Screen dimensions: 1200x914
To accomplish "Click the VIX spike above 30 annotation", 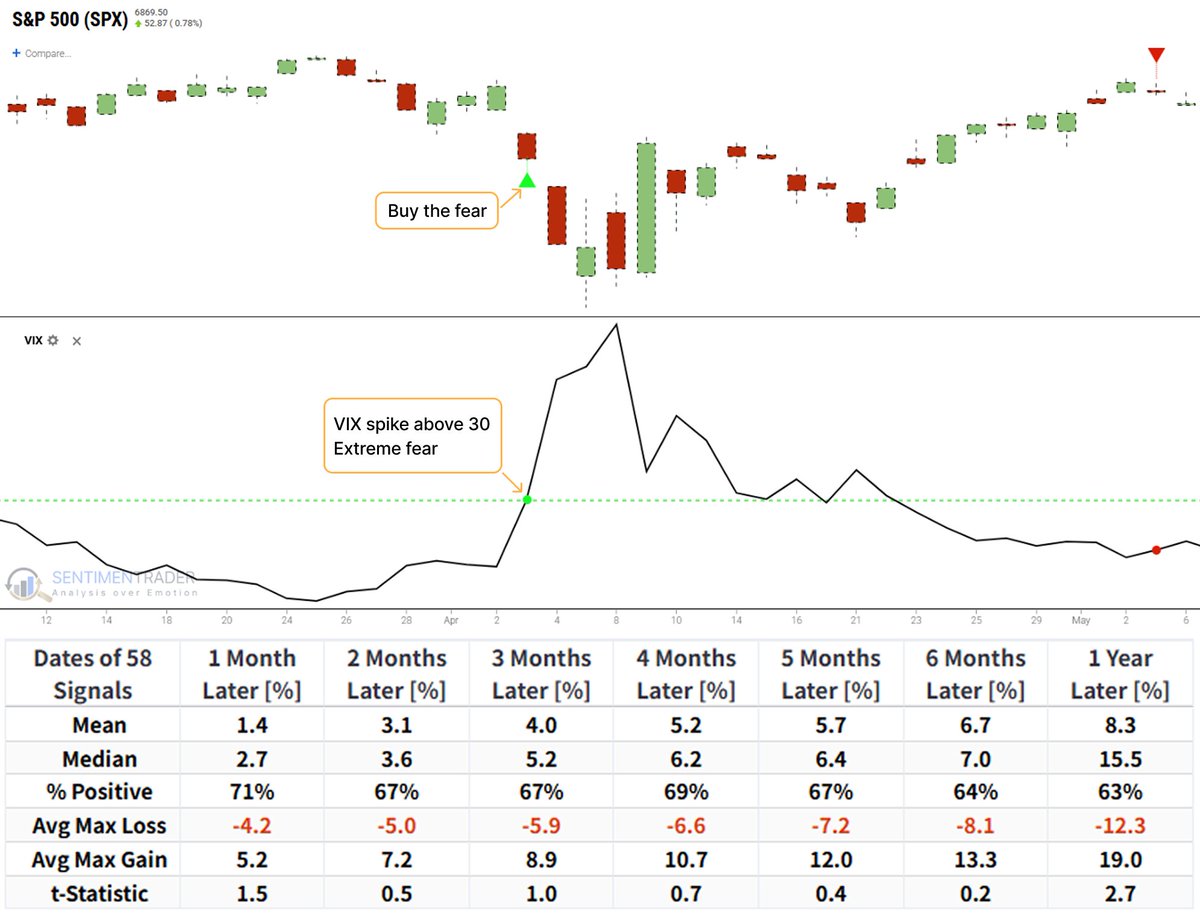I will [x=411, y=434].
